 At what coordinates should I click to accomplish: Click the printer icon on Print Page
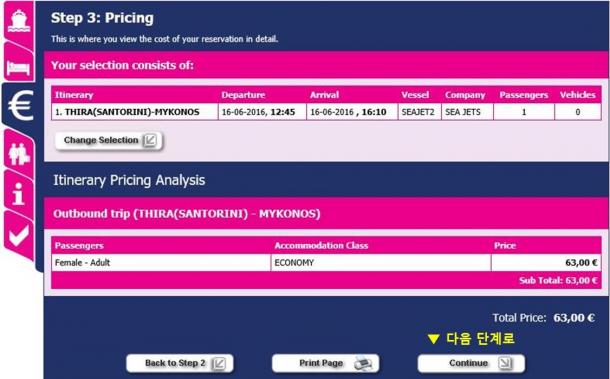coord(363,363)
